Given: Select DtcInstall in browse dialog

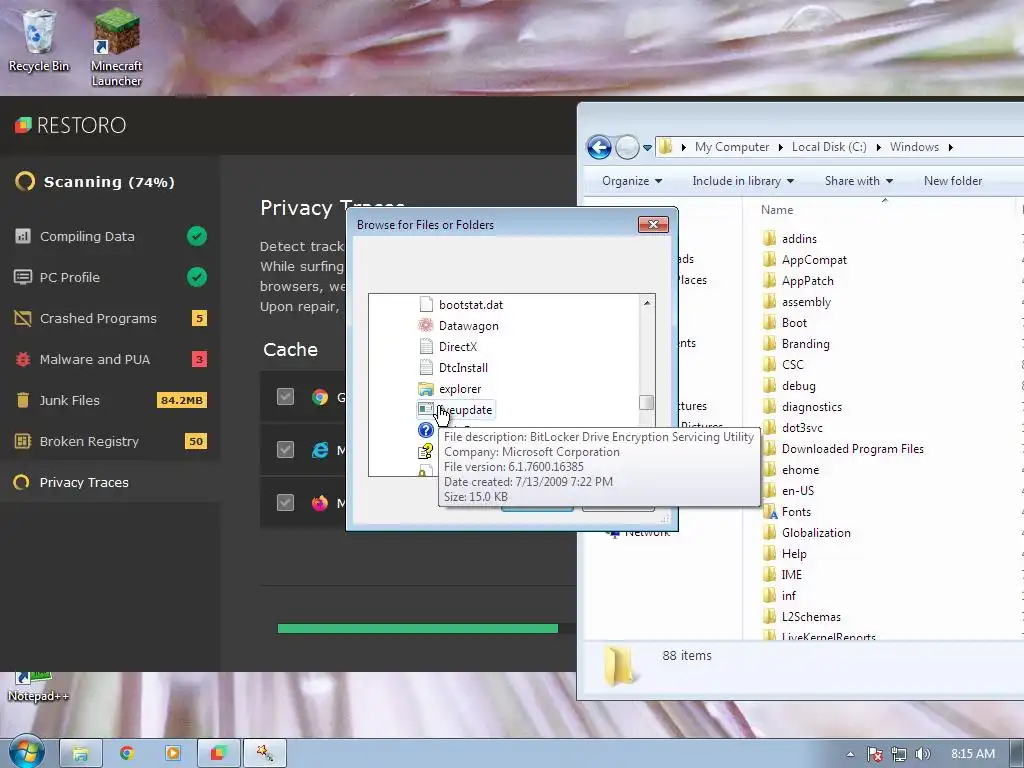Looking at the screenshot, I should tap(453, 367).
